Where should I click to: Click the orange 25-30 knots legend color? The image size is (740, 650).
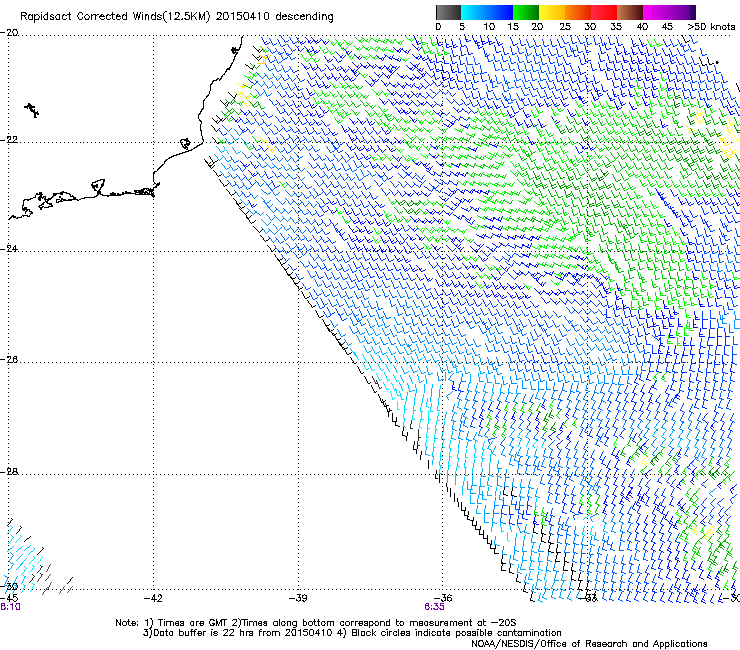coord(578,12)
